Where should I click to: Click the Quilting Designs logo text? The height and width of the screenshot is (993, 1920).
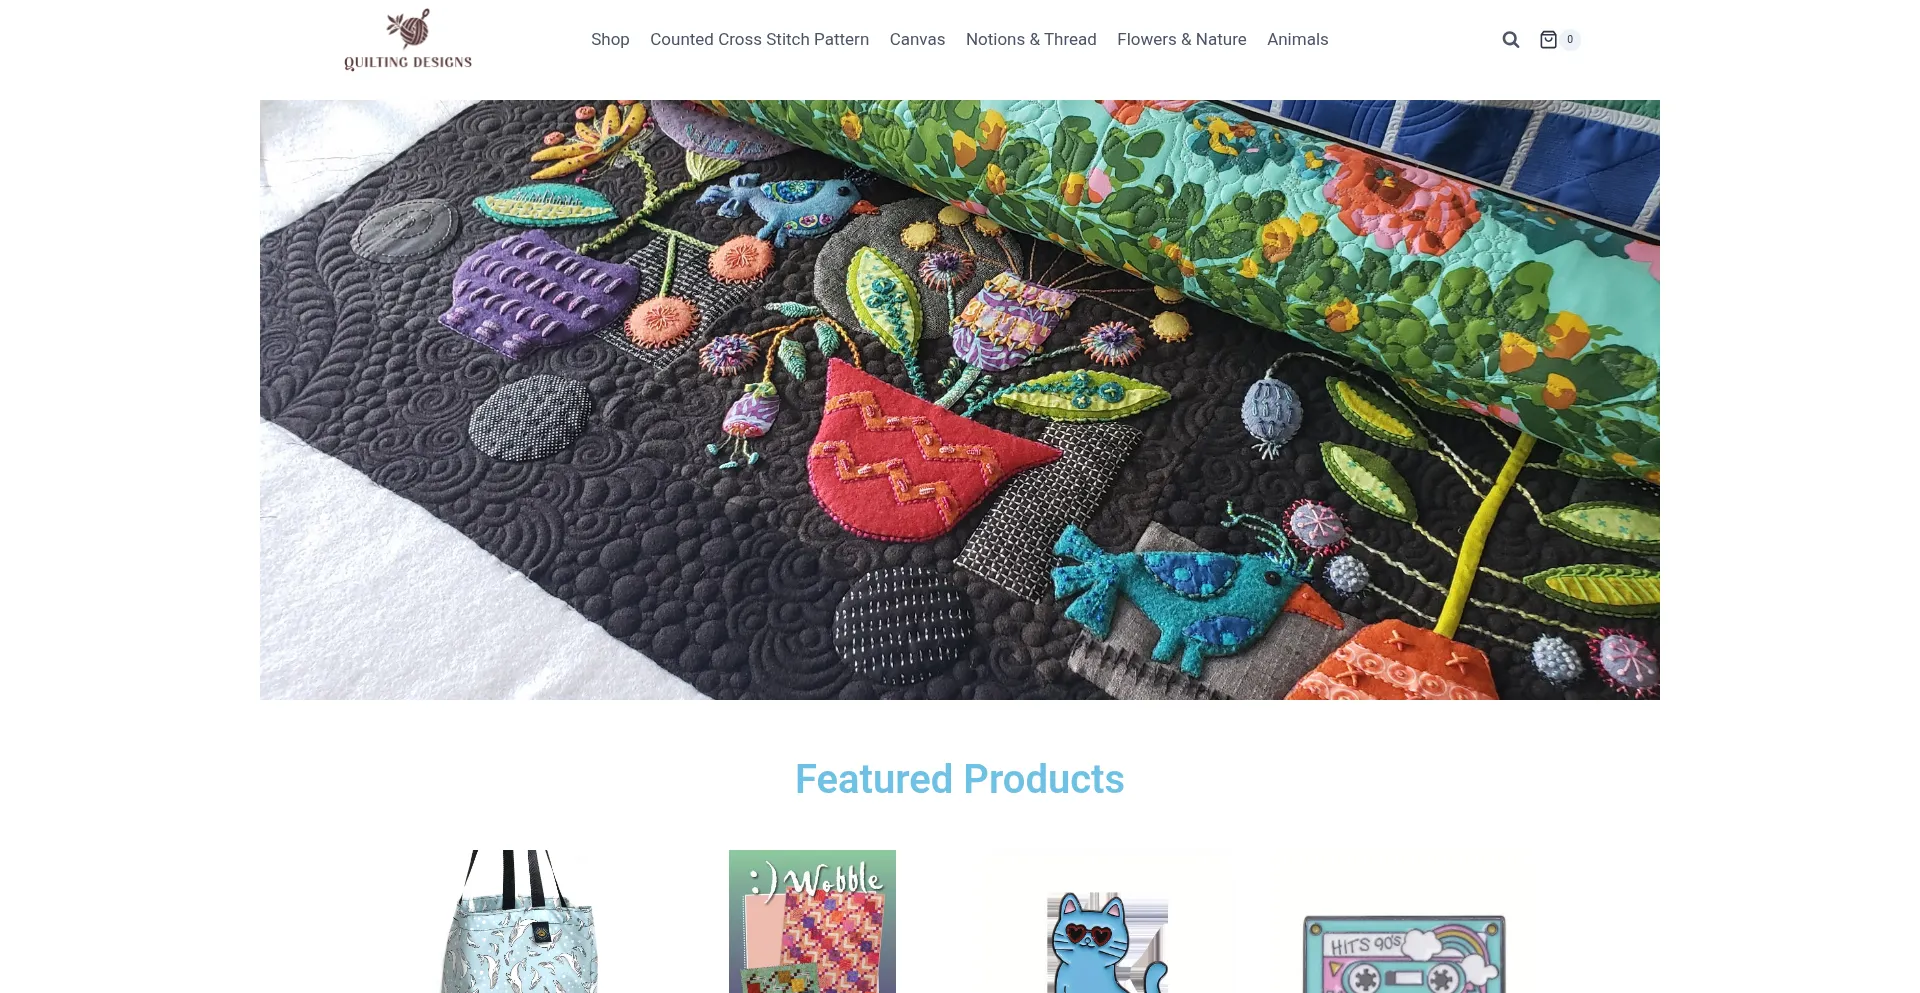pyautogui.click(x=408, y=62)
